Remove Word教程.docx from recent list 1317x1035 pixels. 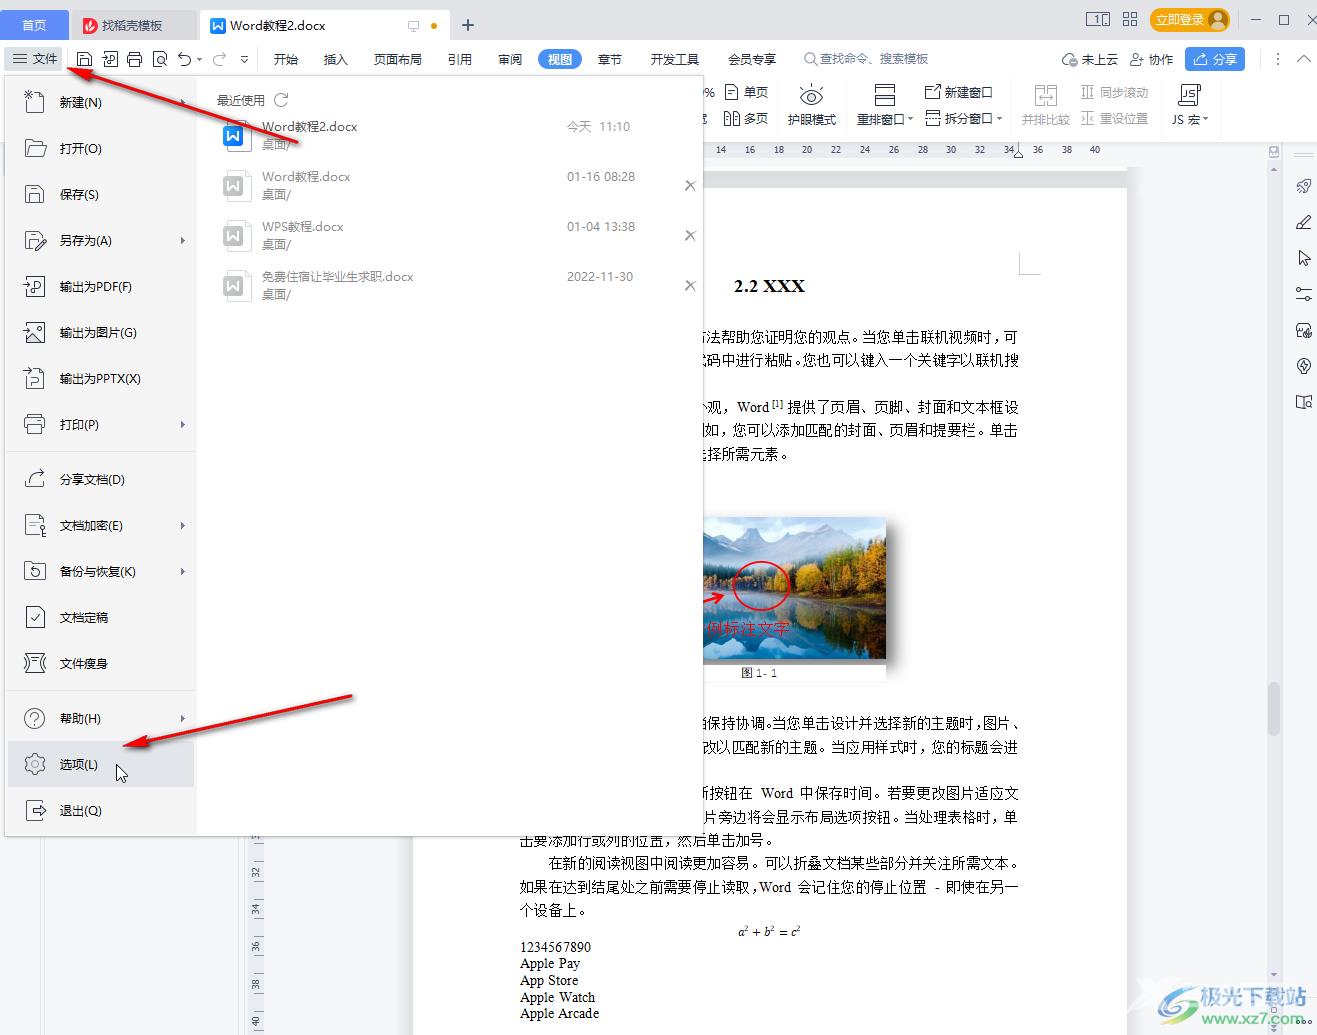[690, 185]
